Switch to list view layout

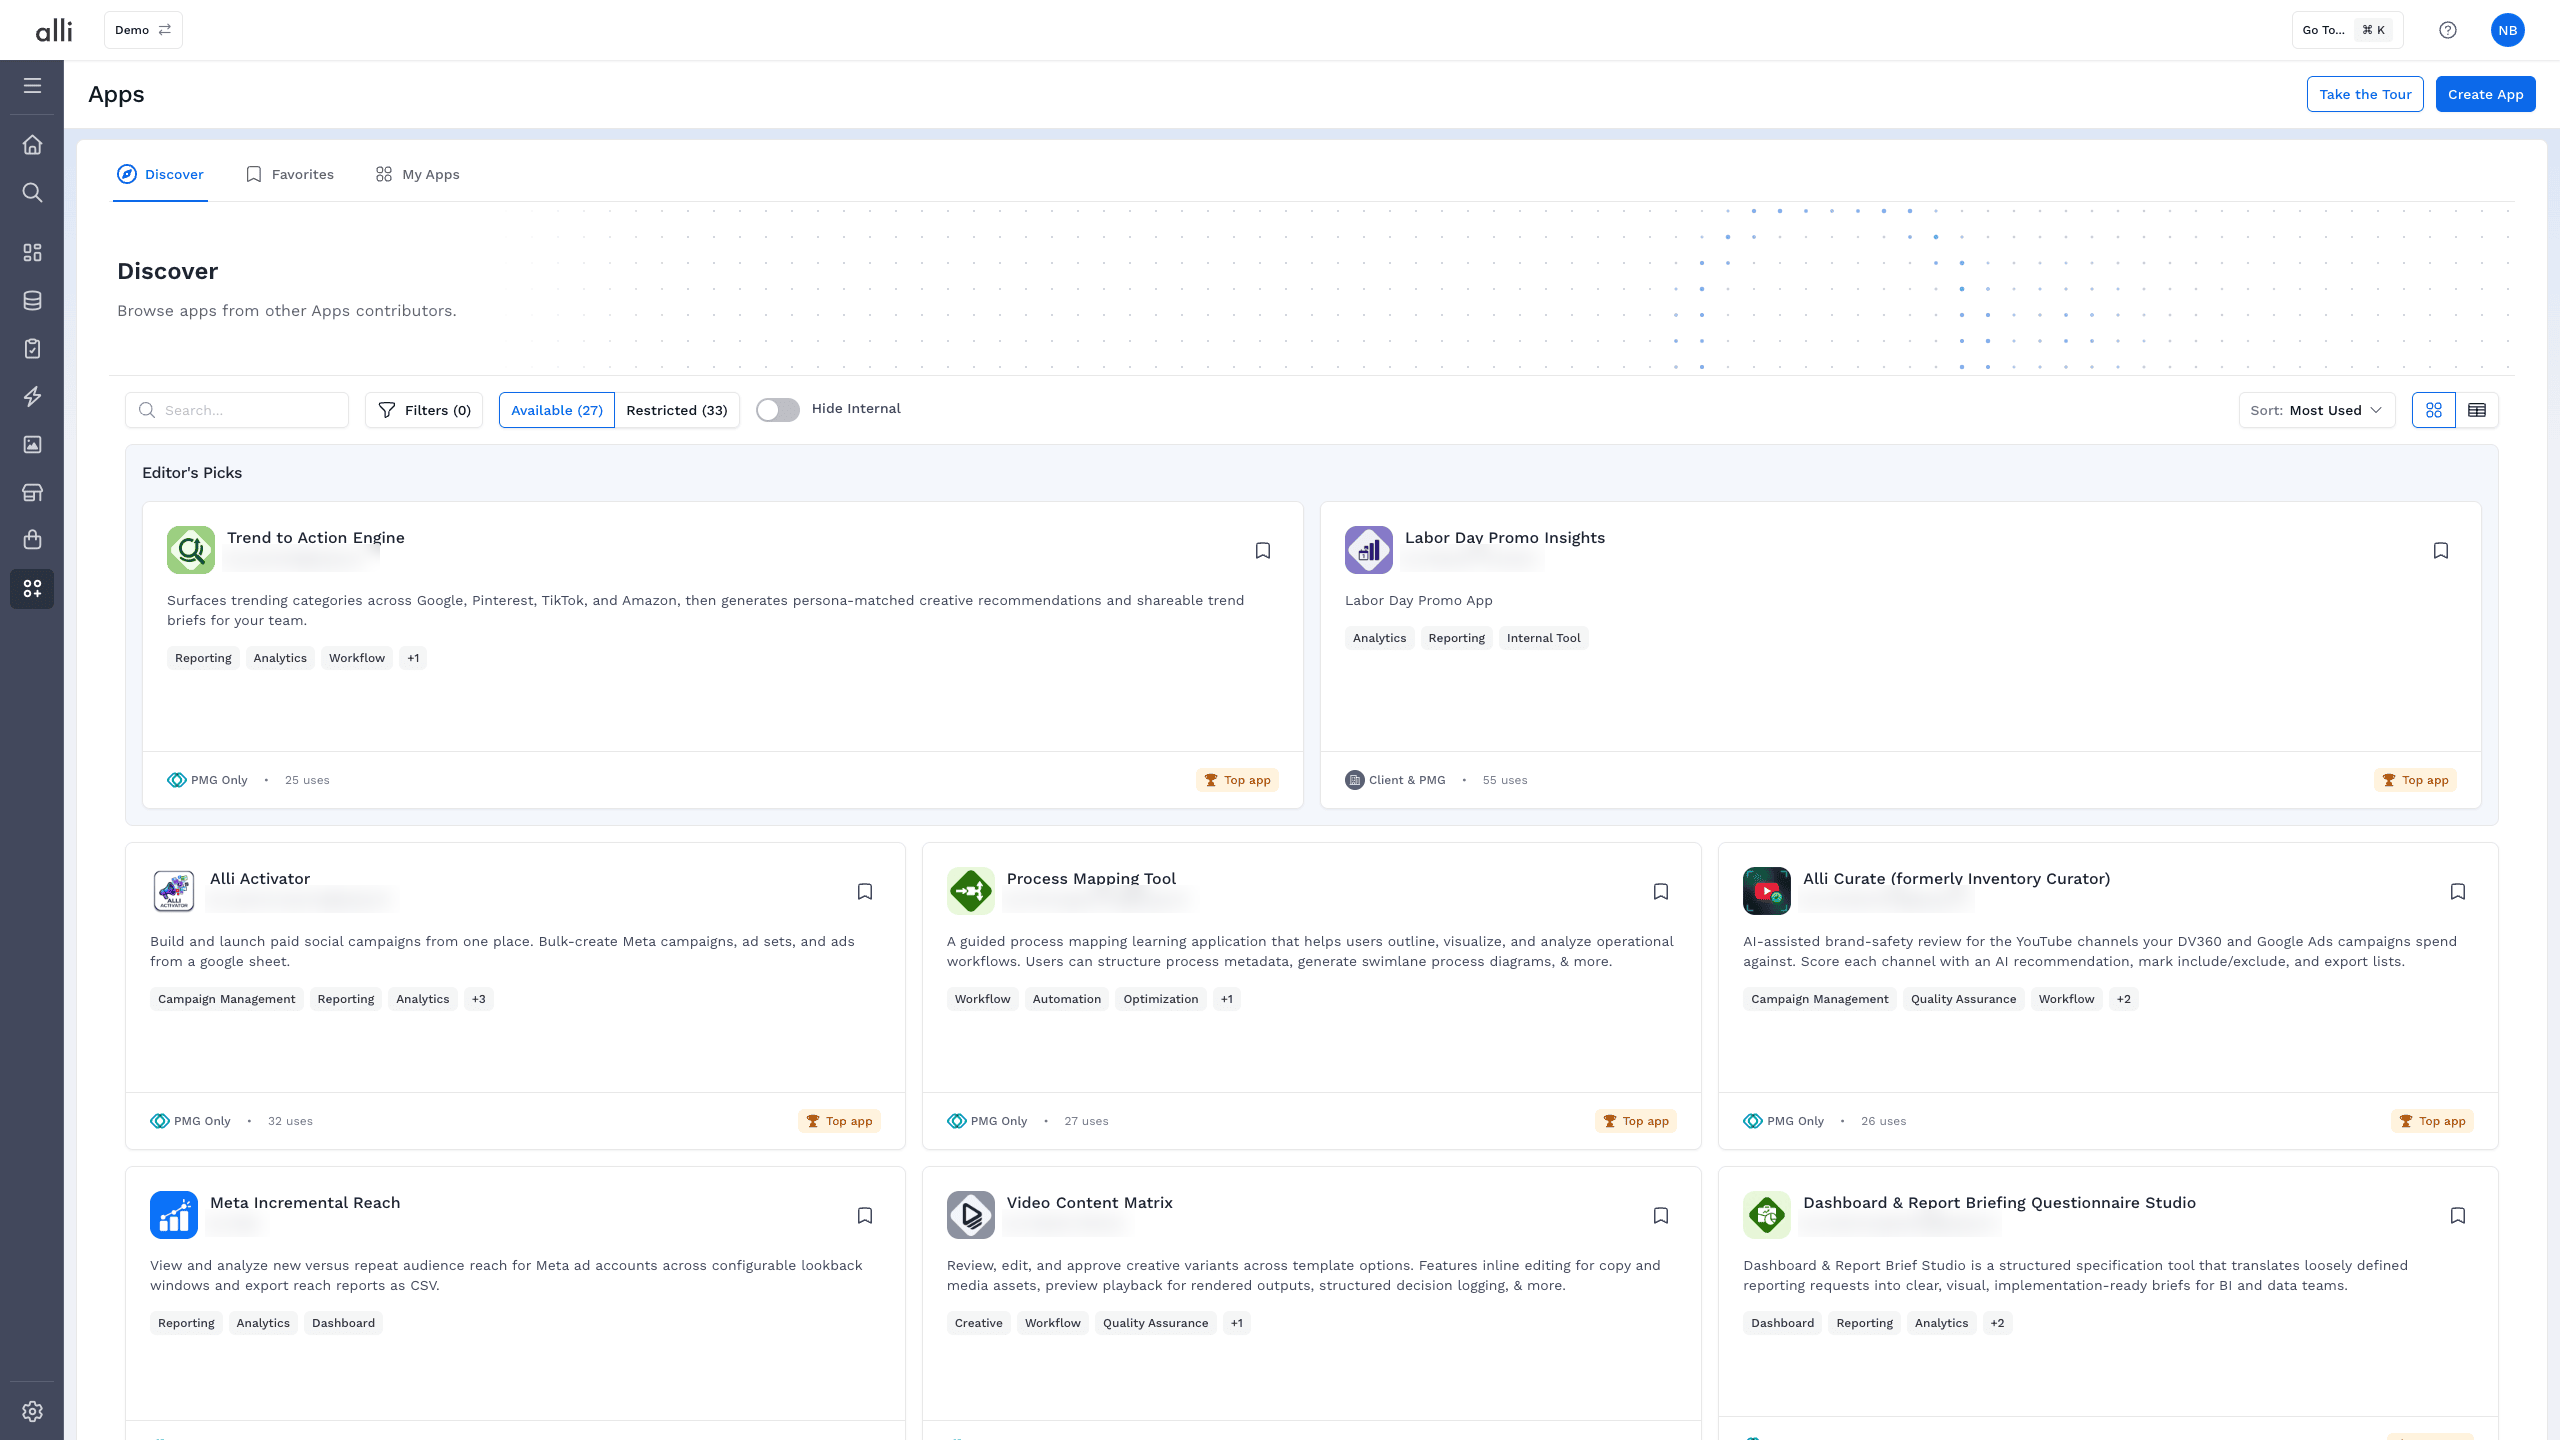point(2477,410)
